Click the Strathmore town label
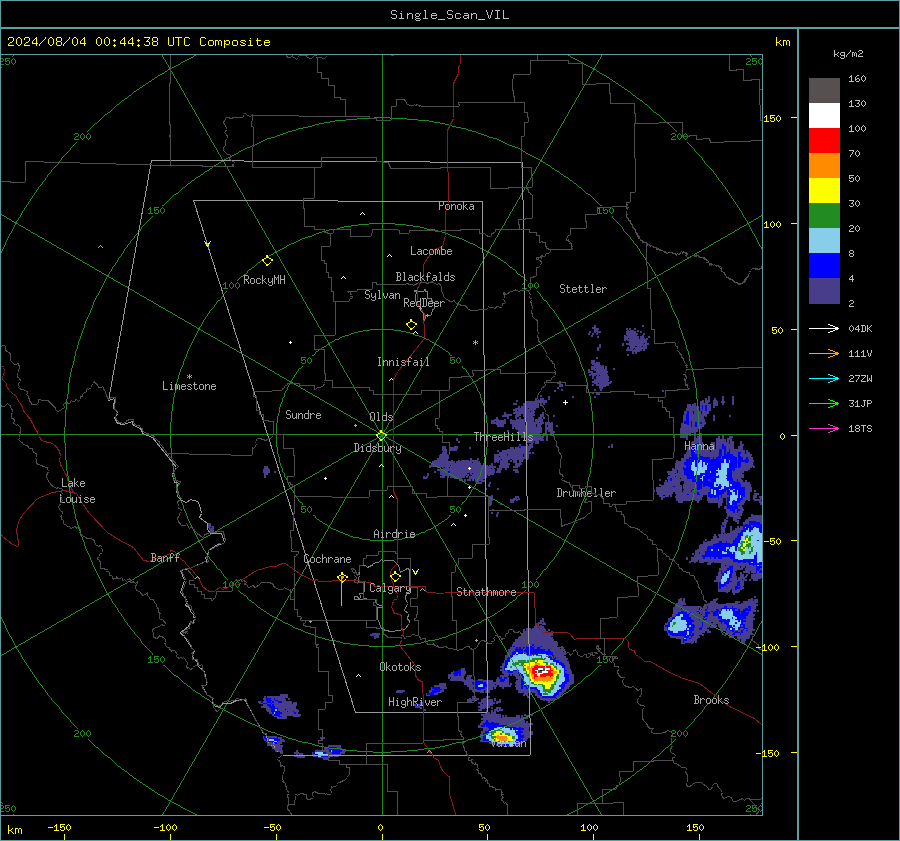900x841 pixels. (x=486, y=592)
